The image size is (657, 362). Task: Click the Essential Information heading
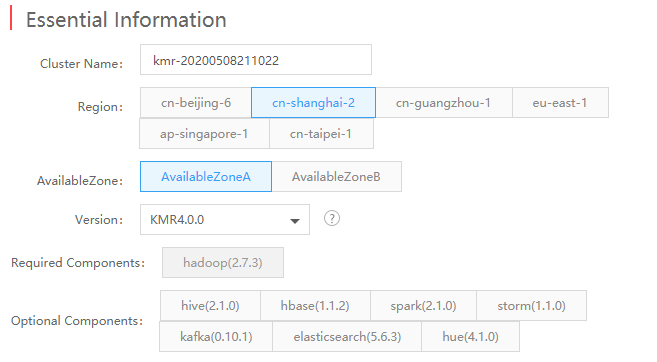pos(126,20)
